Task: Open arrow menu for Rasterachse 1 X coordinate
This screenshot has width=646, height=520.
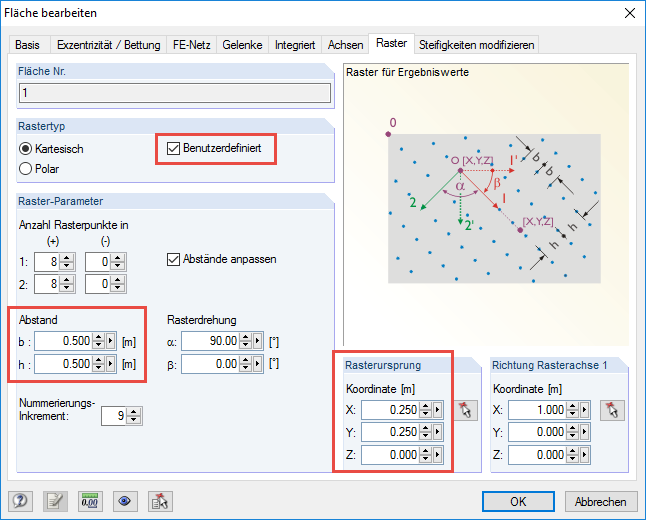Action: click(584, 410)
